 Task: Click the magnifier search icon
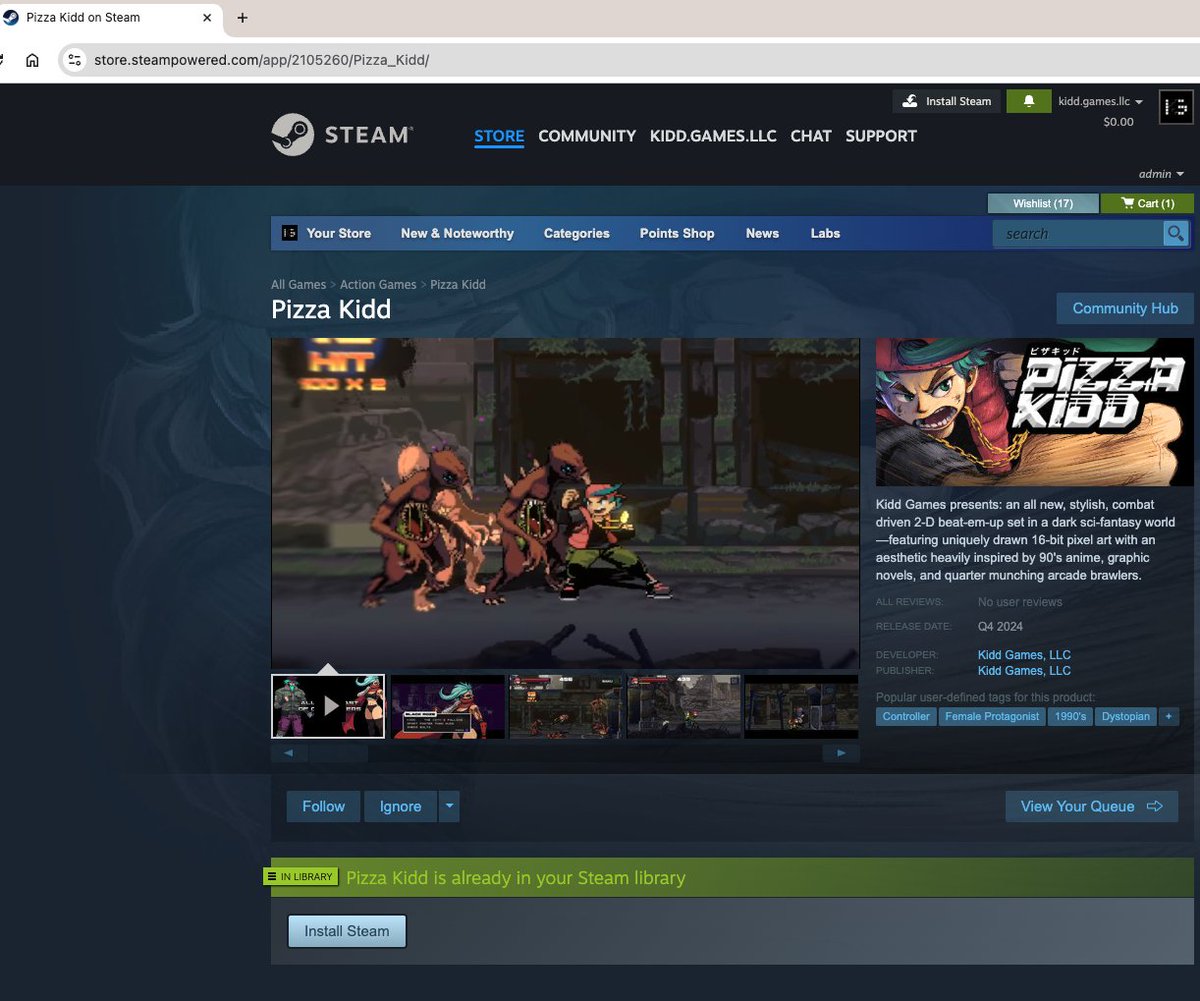click(1175, 233)
